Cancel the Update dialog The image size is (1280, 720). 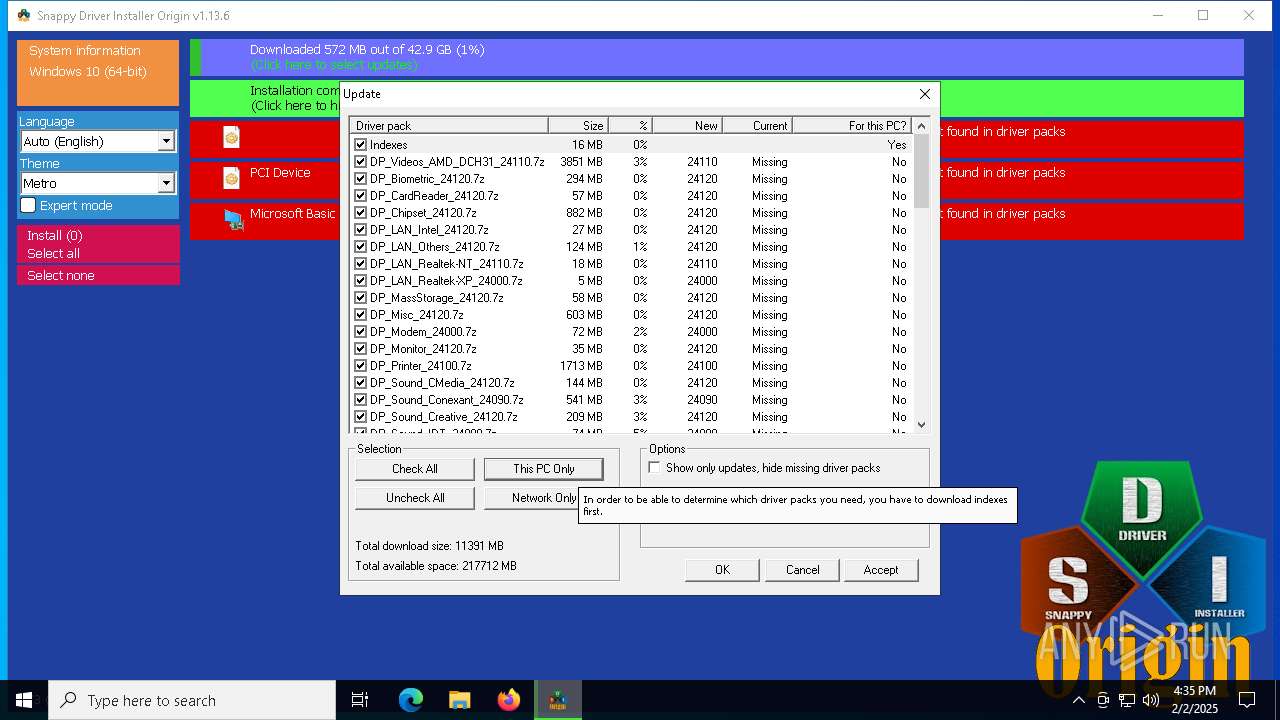[802, 570]
